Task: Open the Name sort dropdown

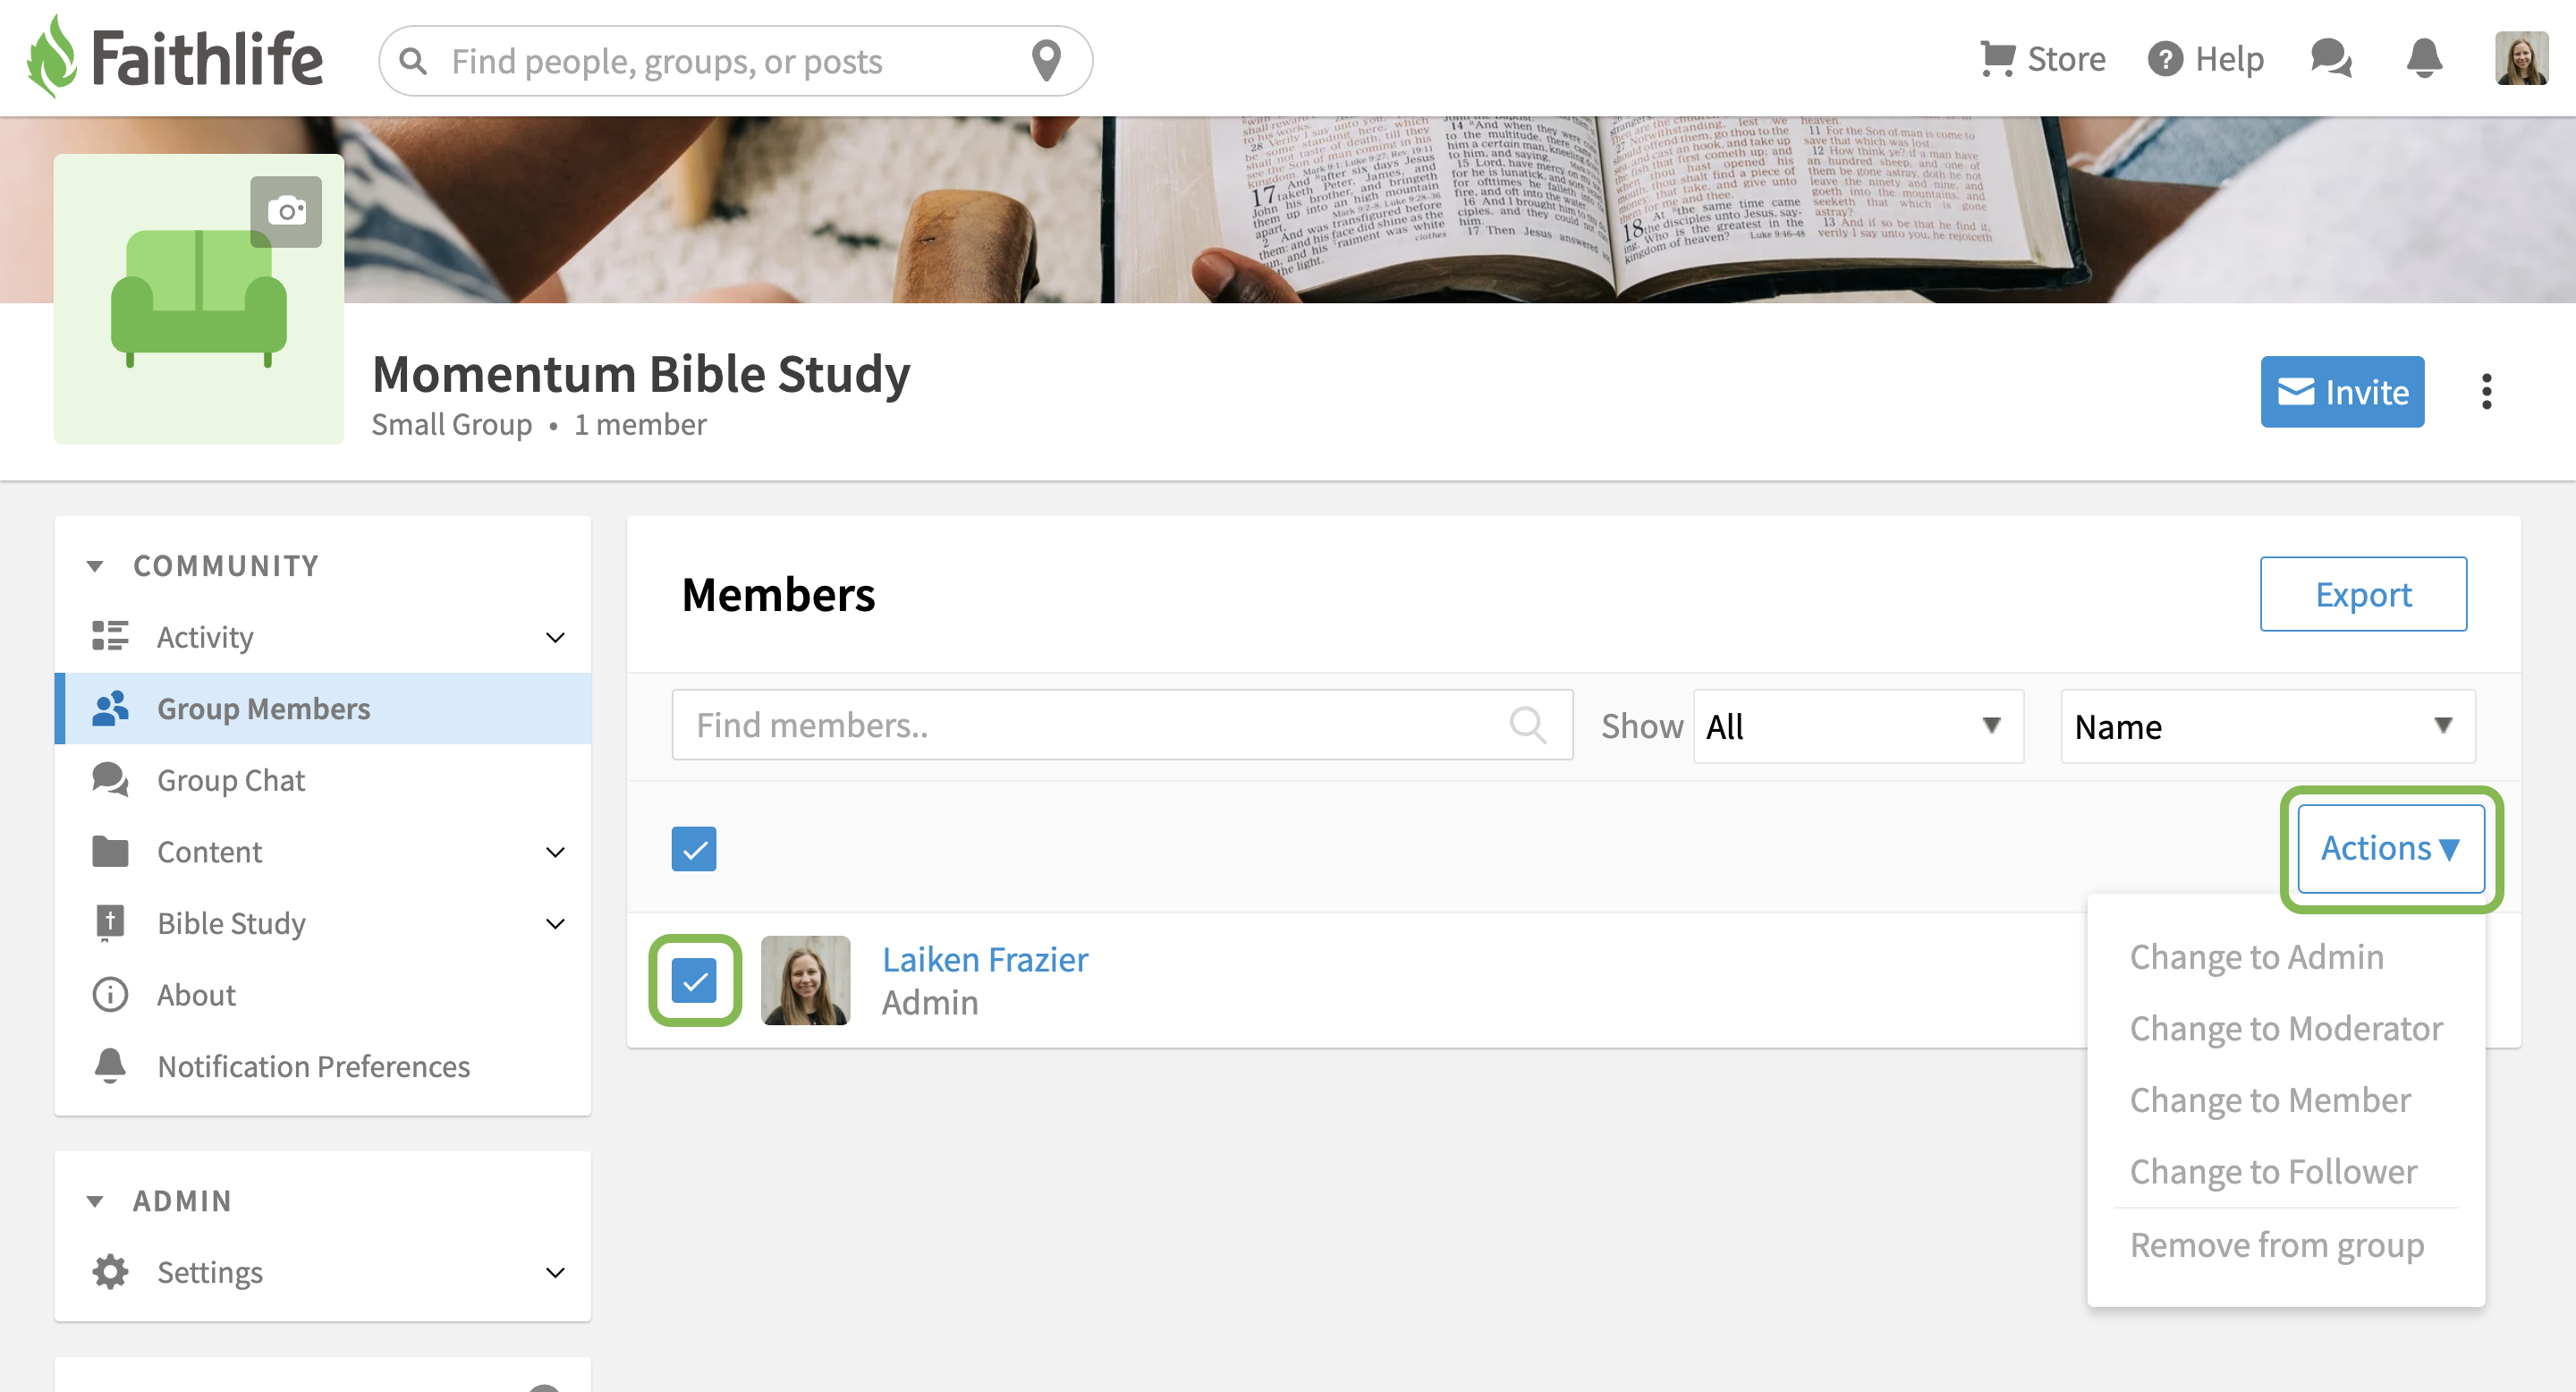Action: click(2267, 726)
